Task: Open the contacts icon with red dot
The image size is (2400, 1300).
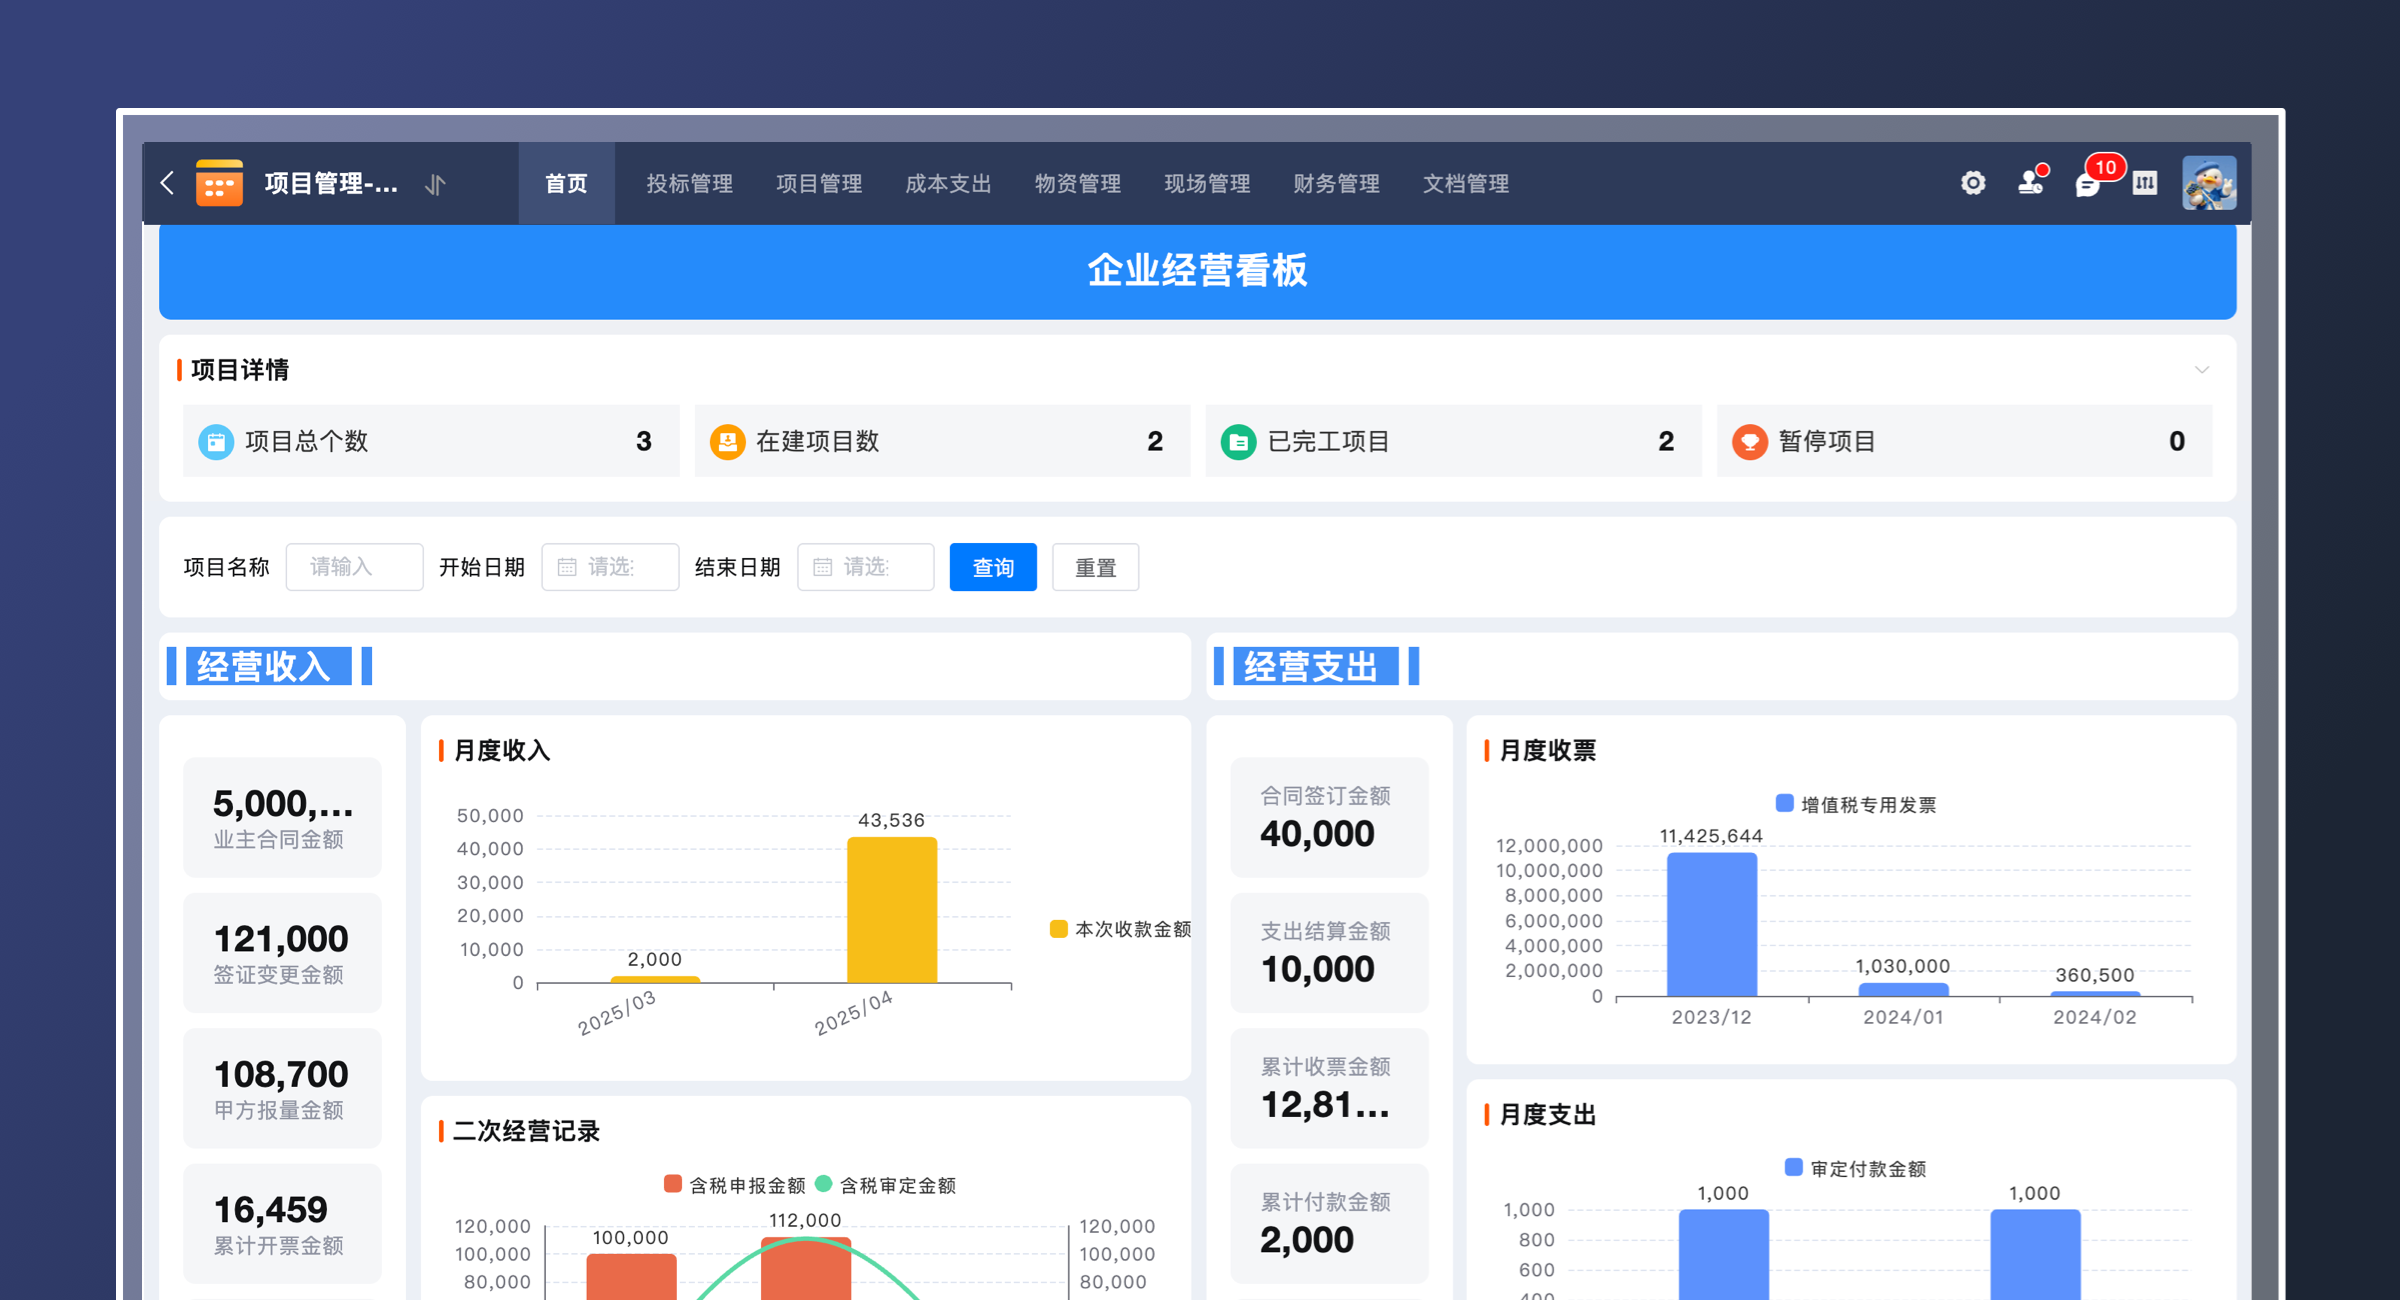Action: [x=2030, y=182]
